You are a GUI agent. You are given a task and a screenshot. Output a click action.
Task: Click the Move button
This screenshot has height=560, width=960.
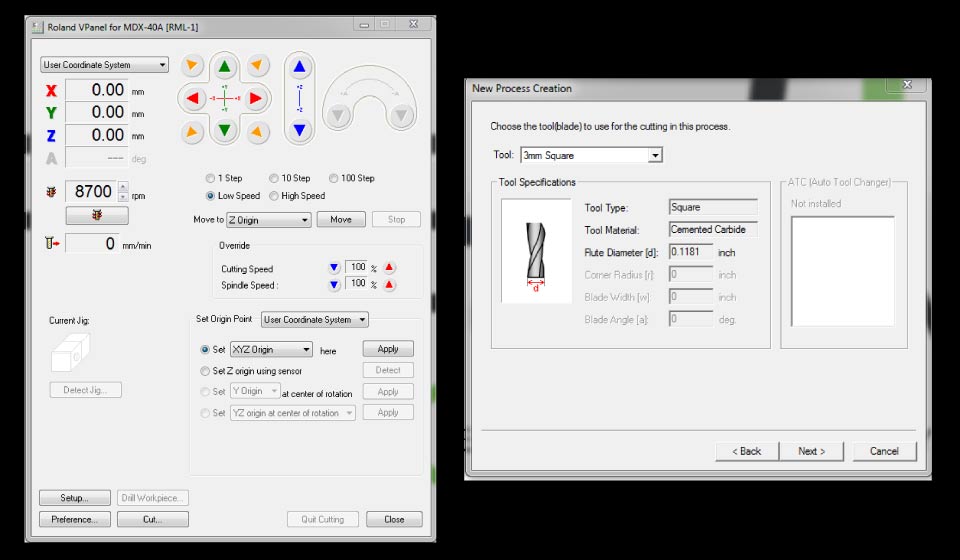[x=341, y=220]
